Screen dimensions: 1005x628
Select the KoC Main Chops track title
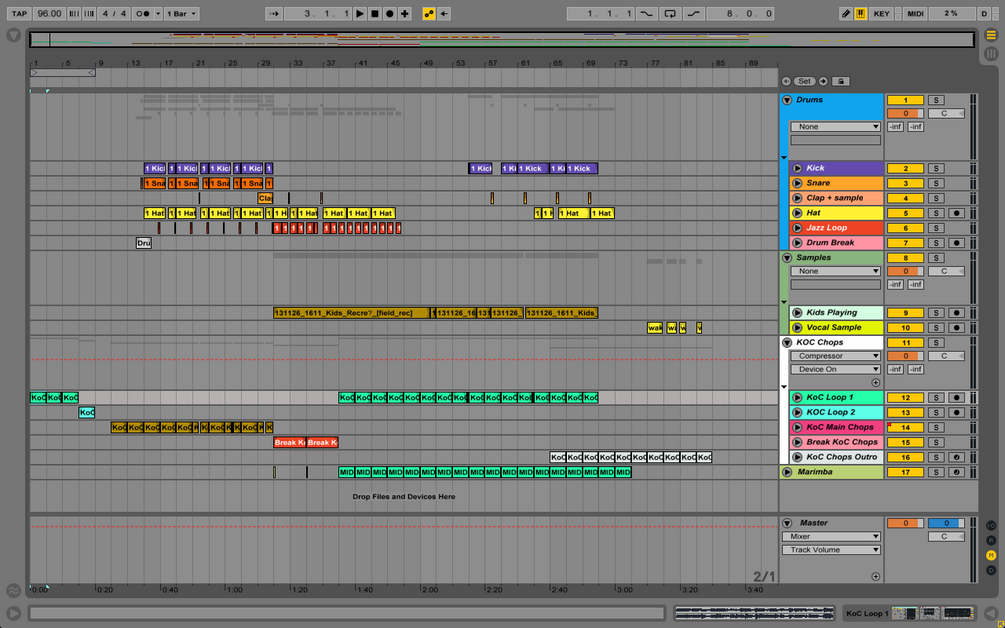click(840, 427)
